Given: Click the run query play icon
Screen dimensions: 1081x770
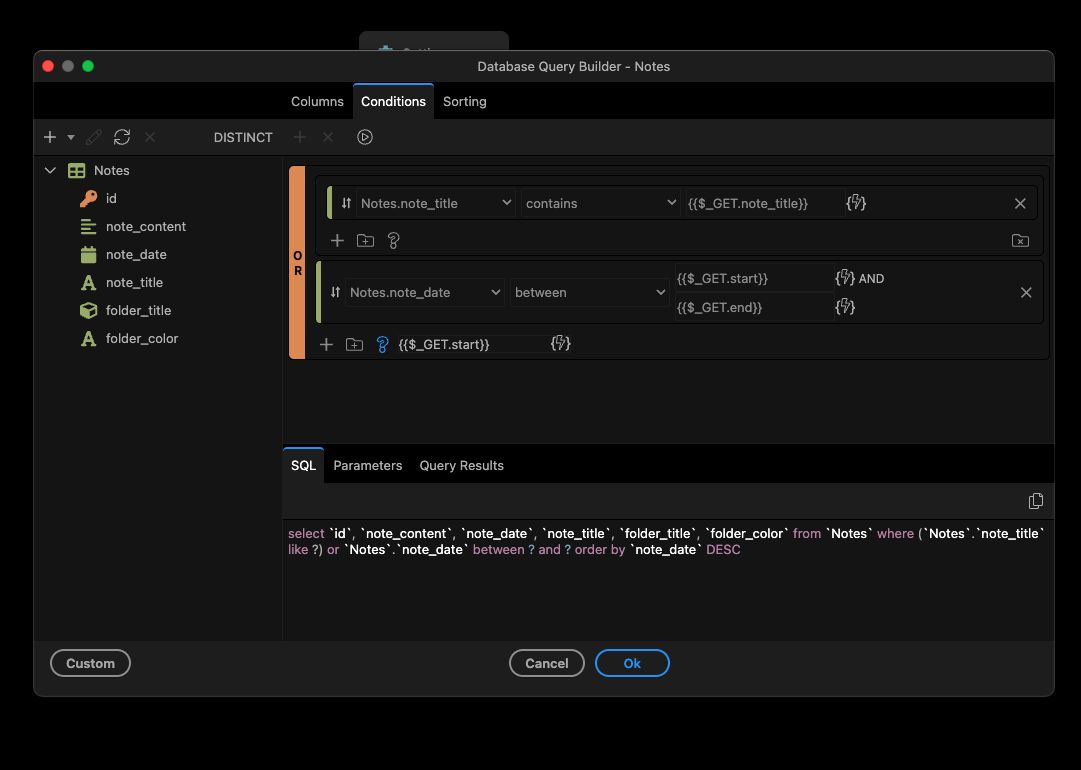Looking at the screenshot, I should click(x=365, y=137).
